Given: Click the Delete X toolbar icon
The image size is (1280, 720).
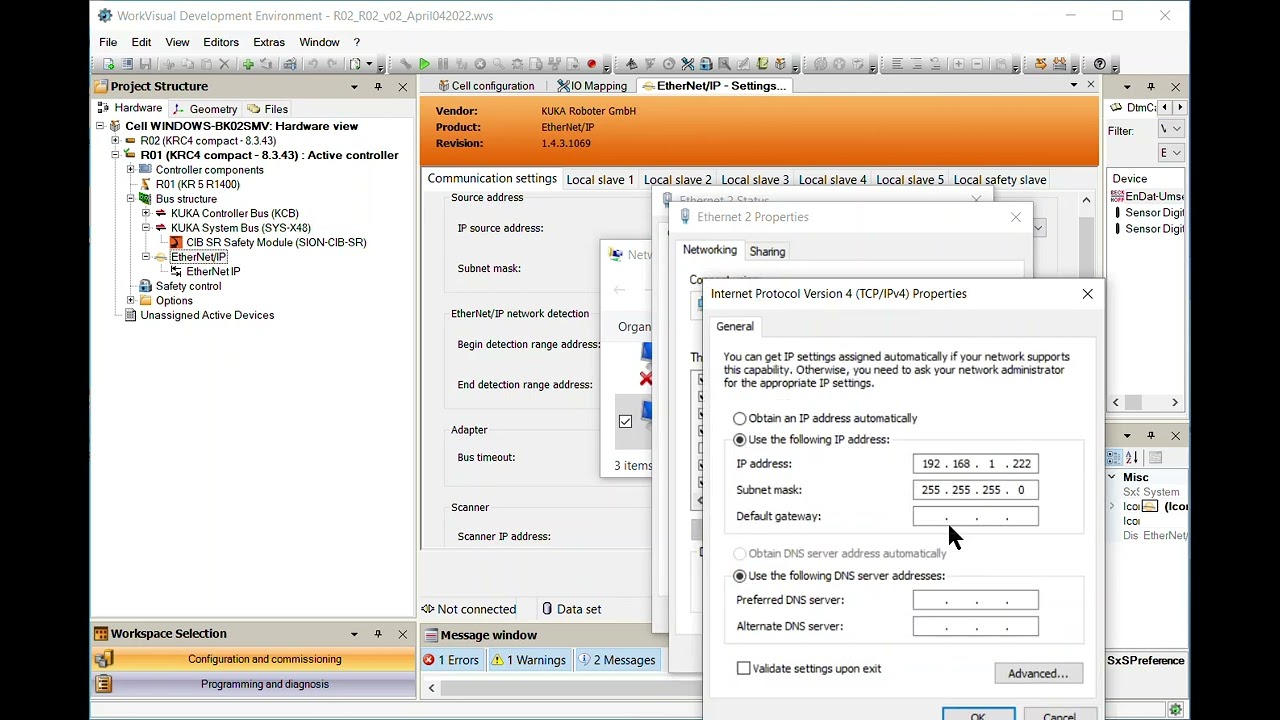Looking at the screenshot, I should coord(224,64).
